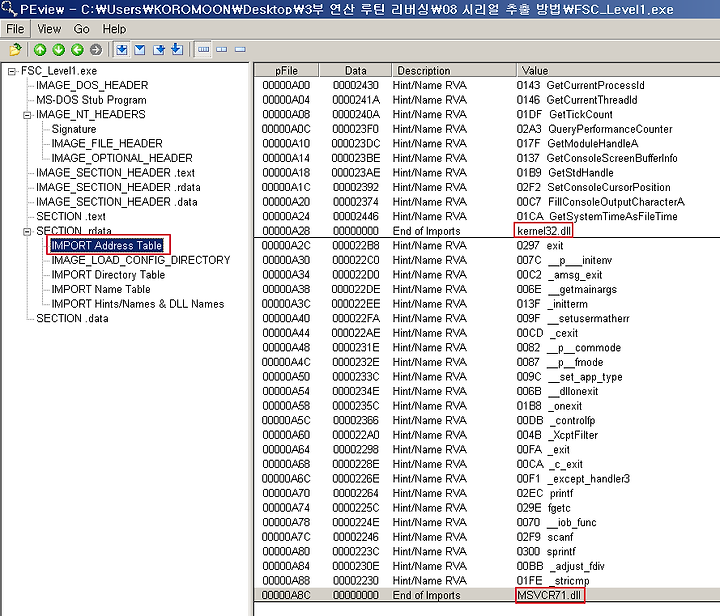
Task: Open the Go menu
Action: [81, 29]
